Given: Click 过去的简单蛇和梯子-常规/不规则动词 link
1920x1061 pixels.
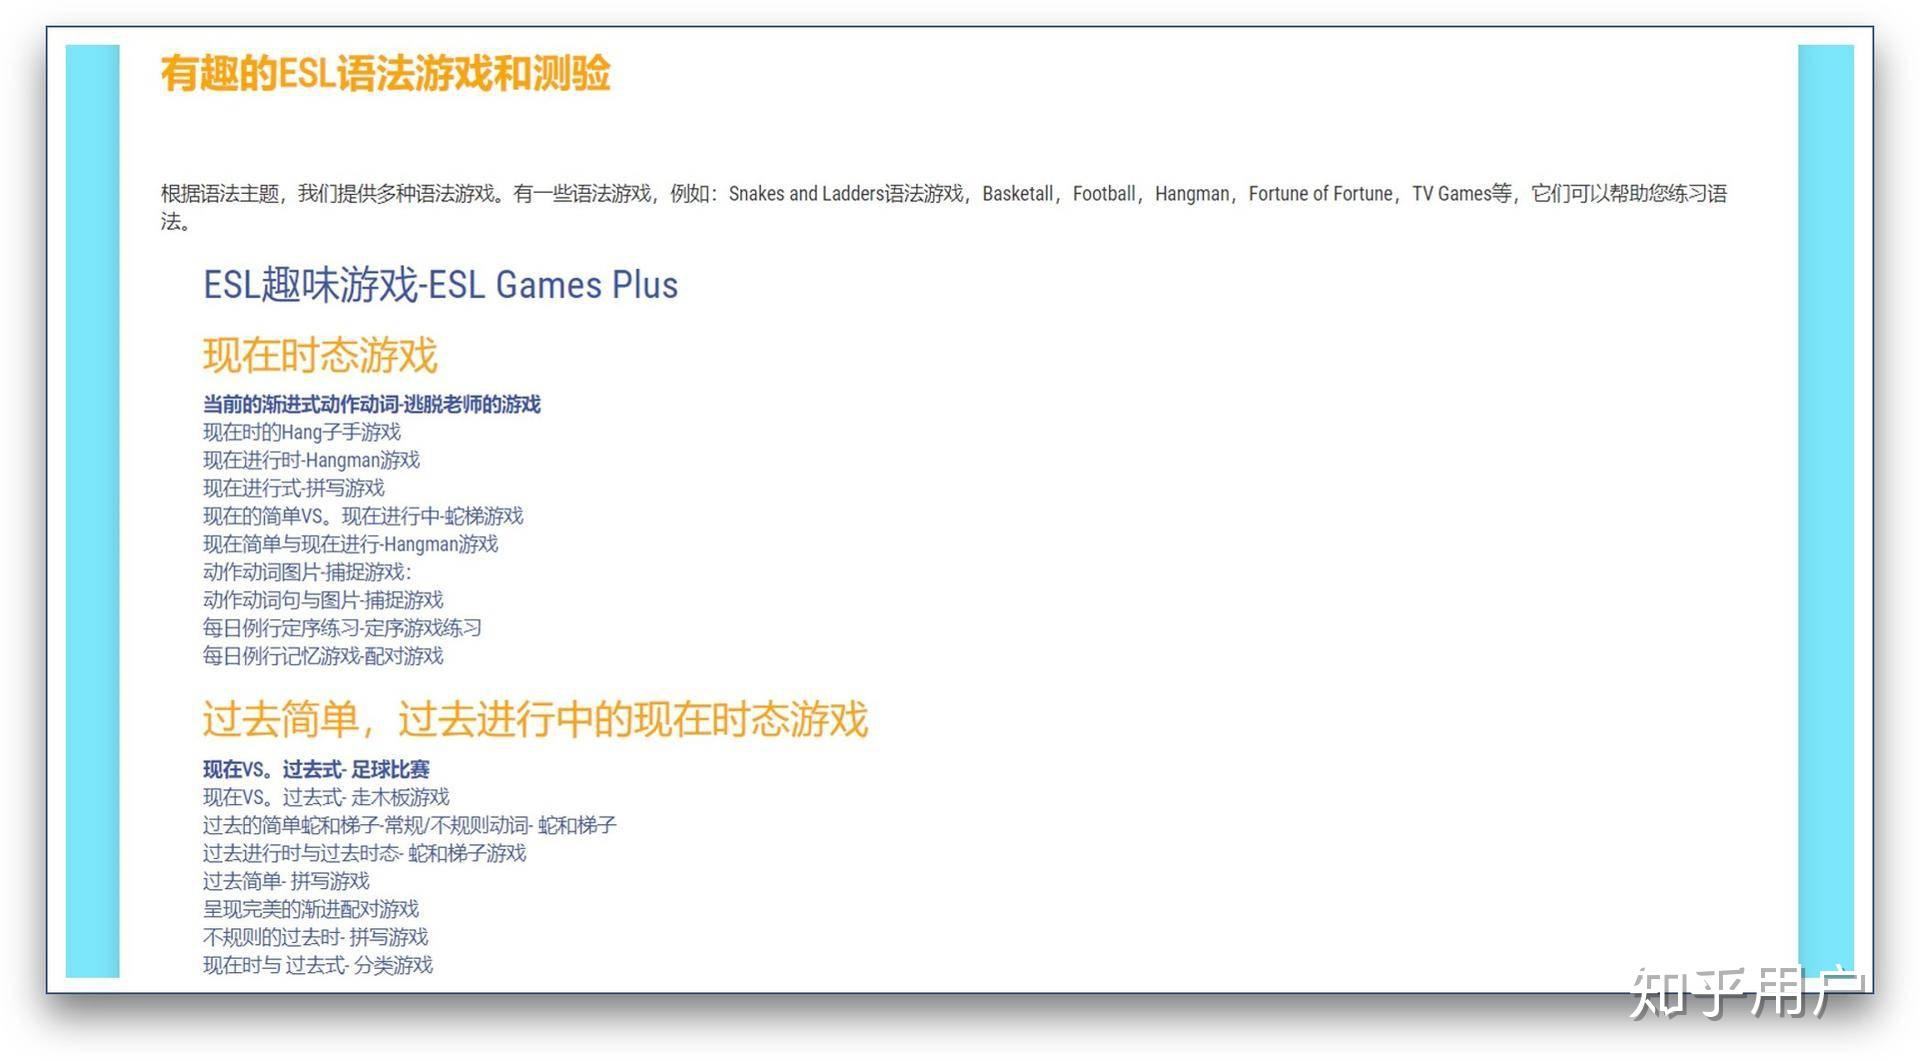Looking at the screenshot, I should tap(409, 825).
